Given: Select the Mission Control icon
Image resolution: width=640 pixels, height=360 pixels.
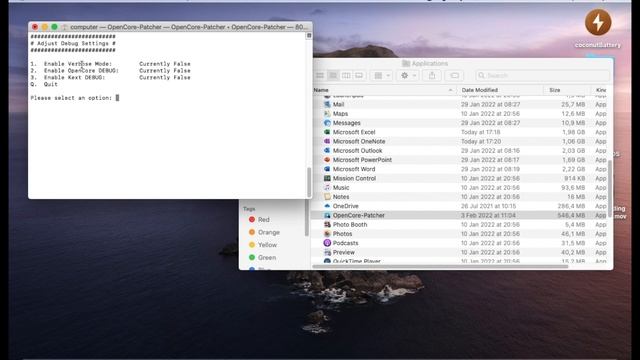Looking at the screenshot, I should point(327,178).
